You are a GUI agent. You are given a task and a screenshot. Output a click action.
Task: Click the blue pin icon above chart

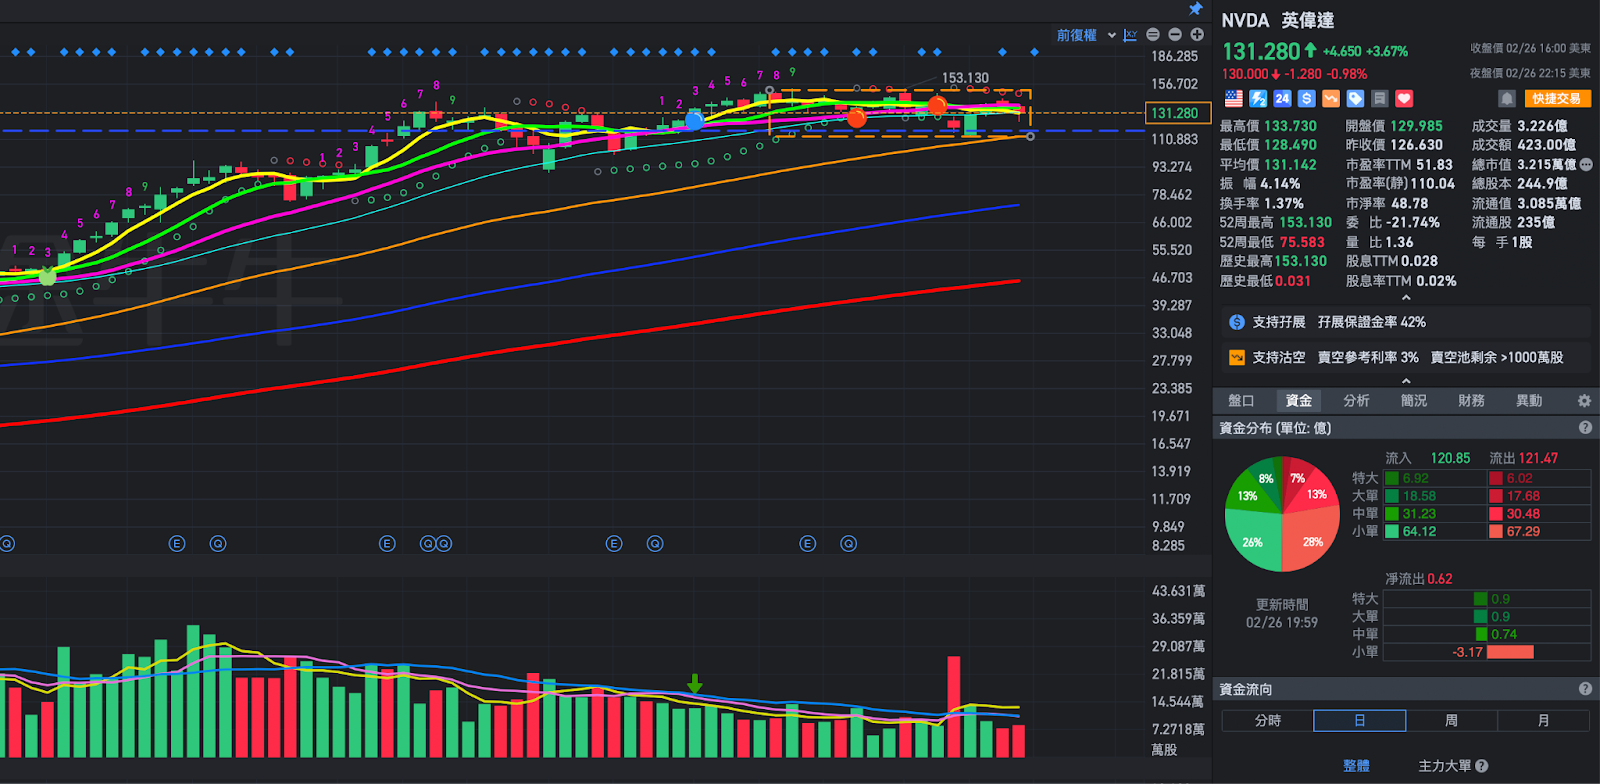(1195, 9)
